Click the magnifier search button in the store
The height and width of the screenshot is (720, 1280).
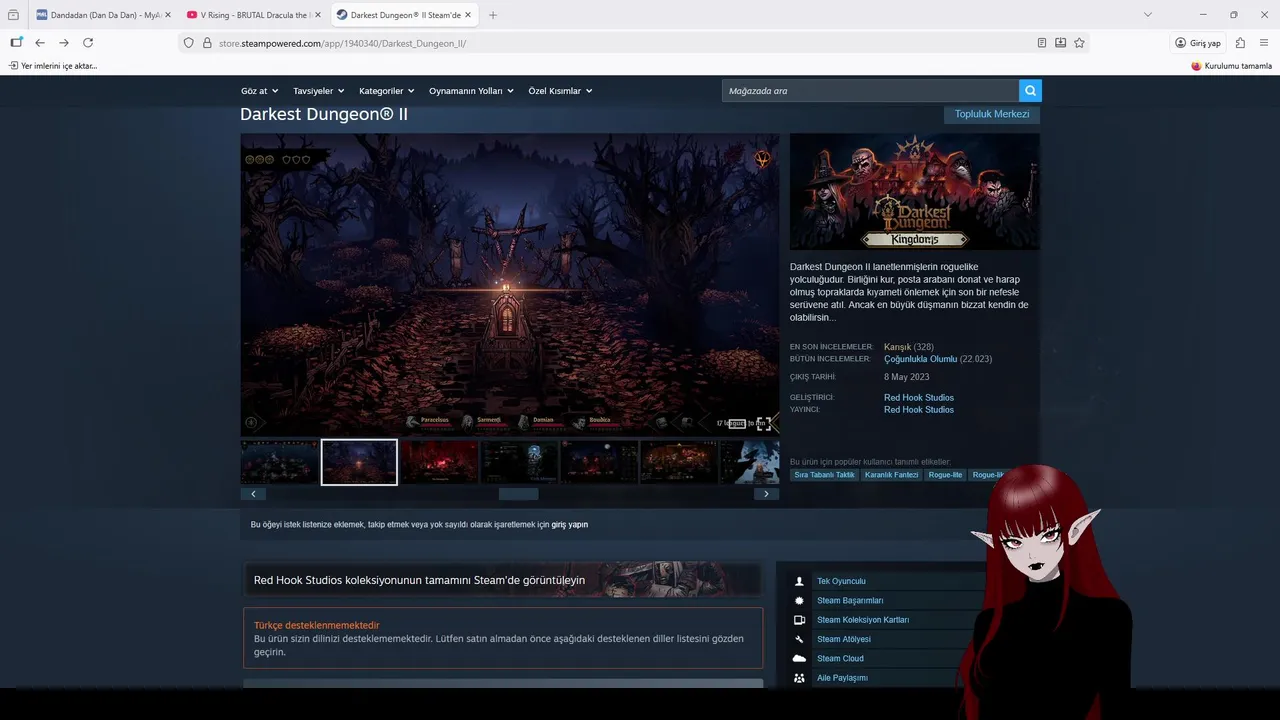[1030, 91]
